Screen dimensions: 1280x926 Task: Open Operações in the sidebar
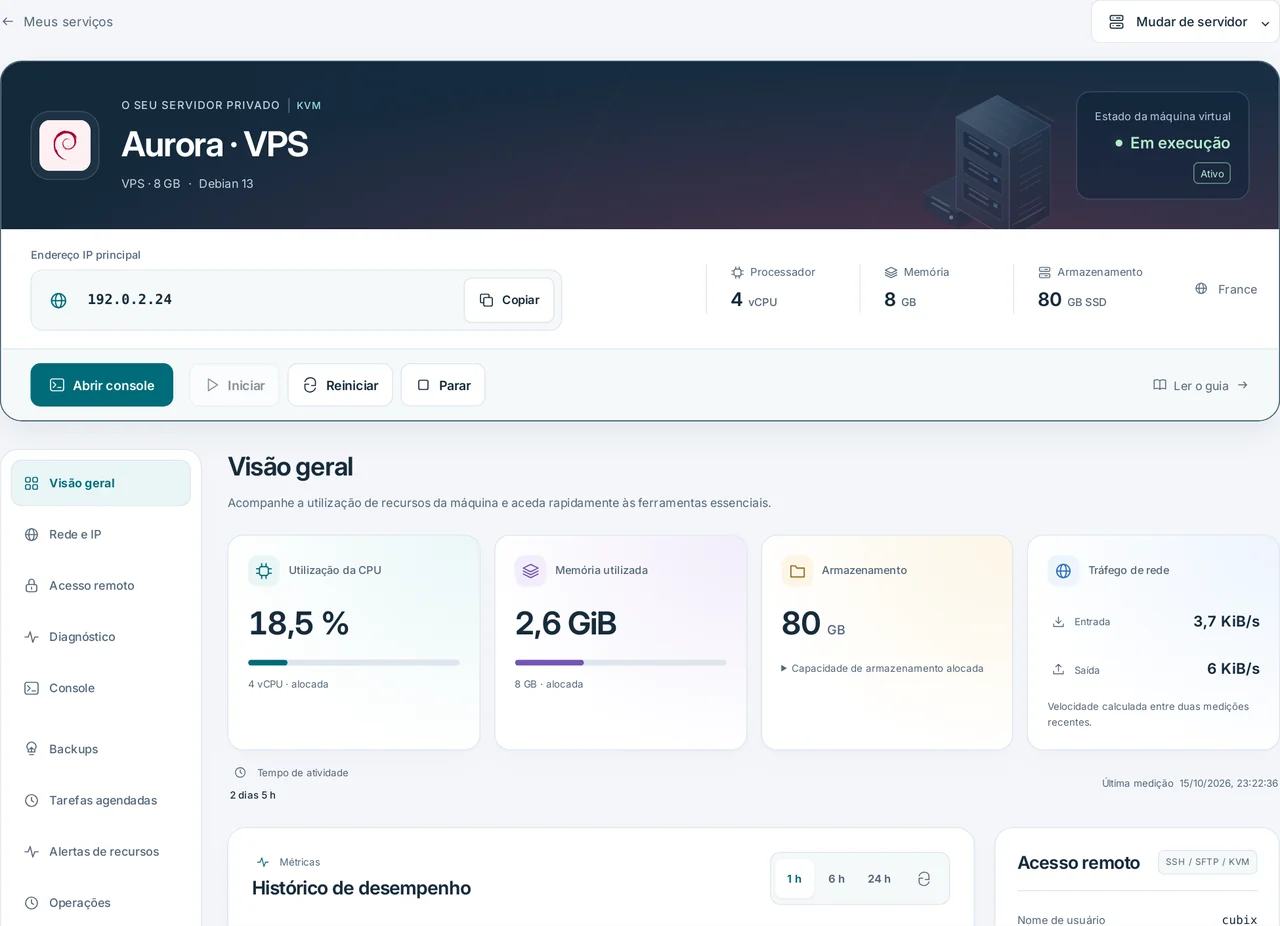pos(101,903)
